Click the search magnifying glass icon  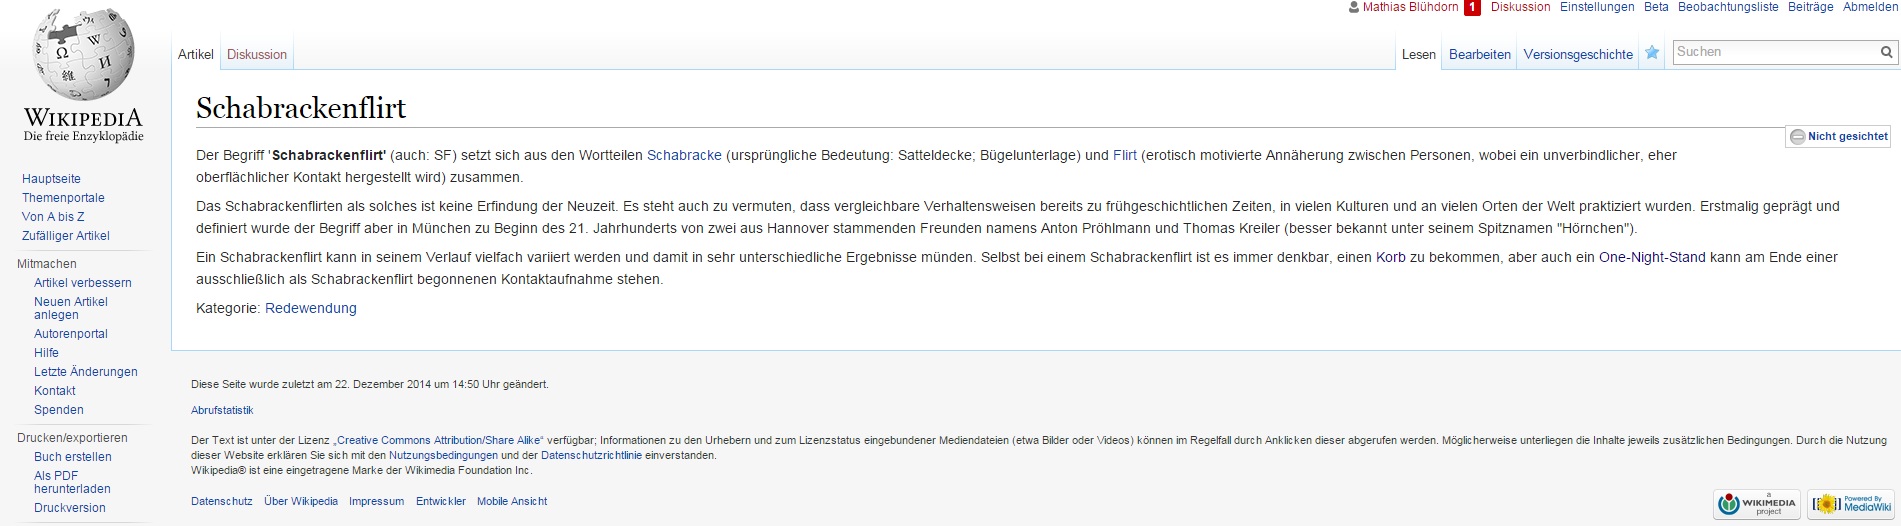tap(1886, 52)
